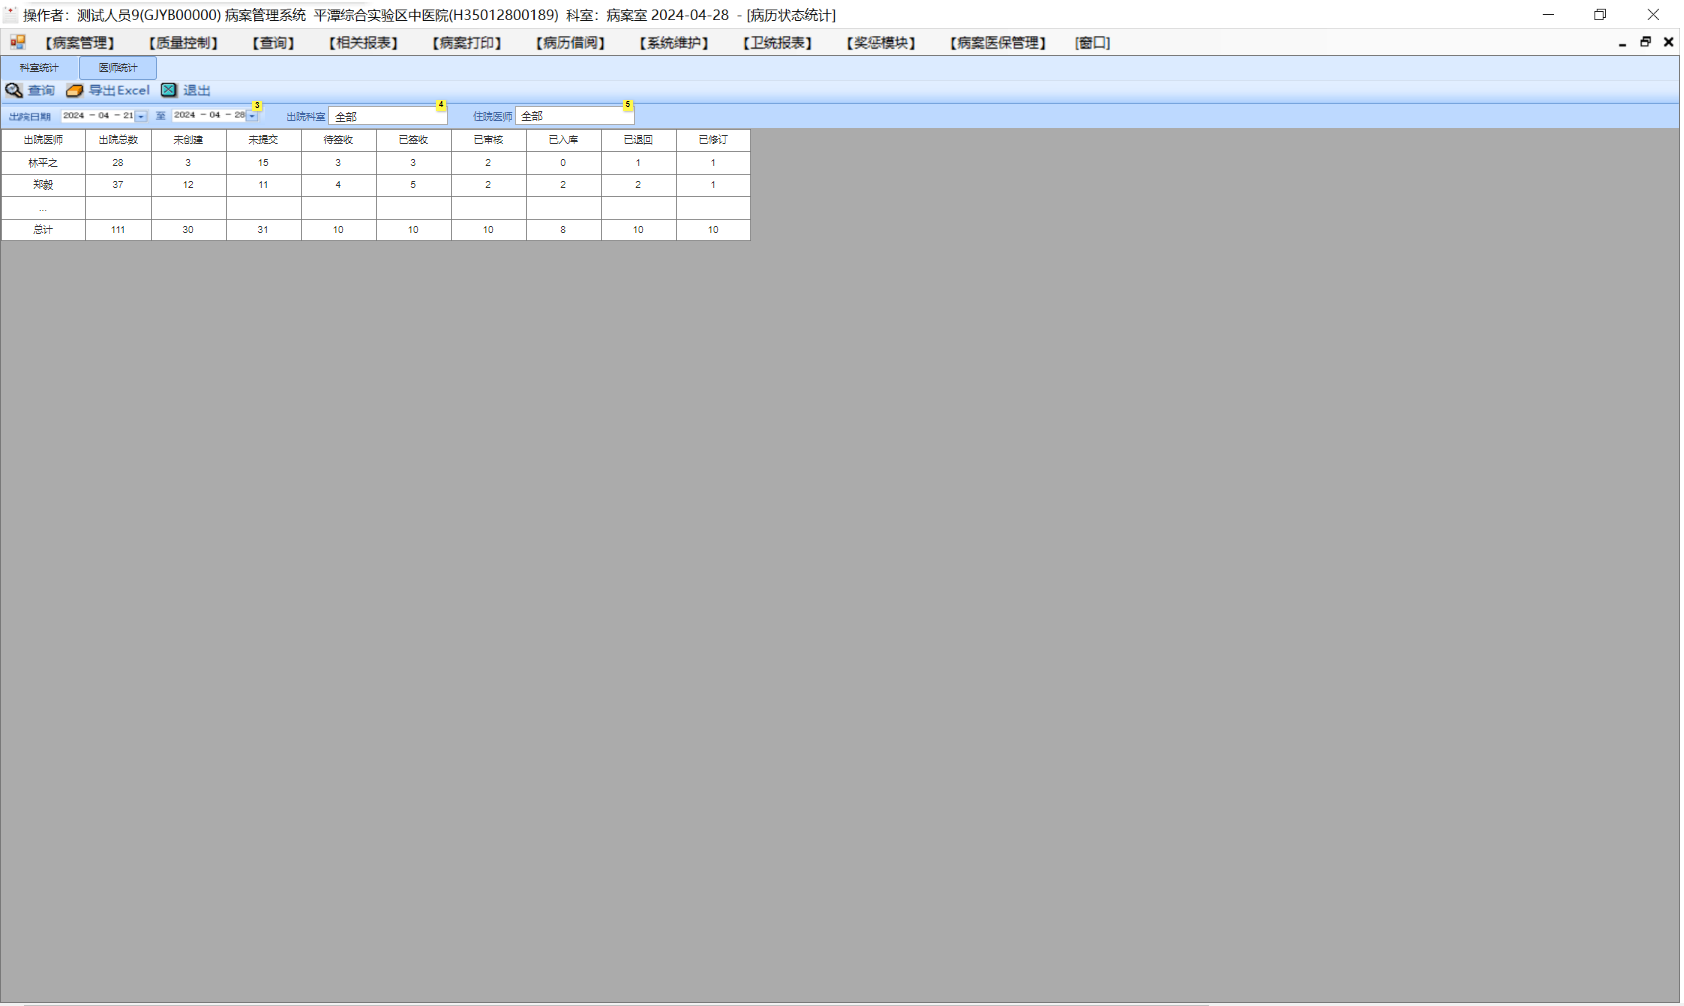Click the ellipsis row cell under 郑毅
Viewport: 1684px width, 1006px height.
[x=43, y=208]
